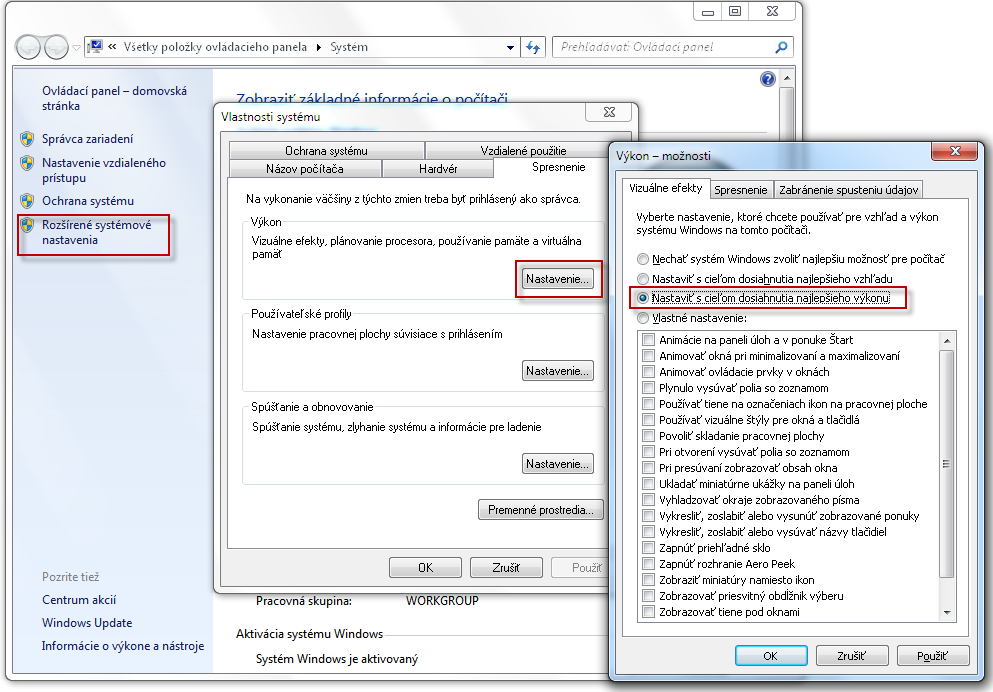Check 'Používať tiene na označeniach ikon' option
The width and height of the screenshot is (993, 692).
pos(648,404)
